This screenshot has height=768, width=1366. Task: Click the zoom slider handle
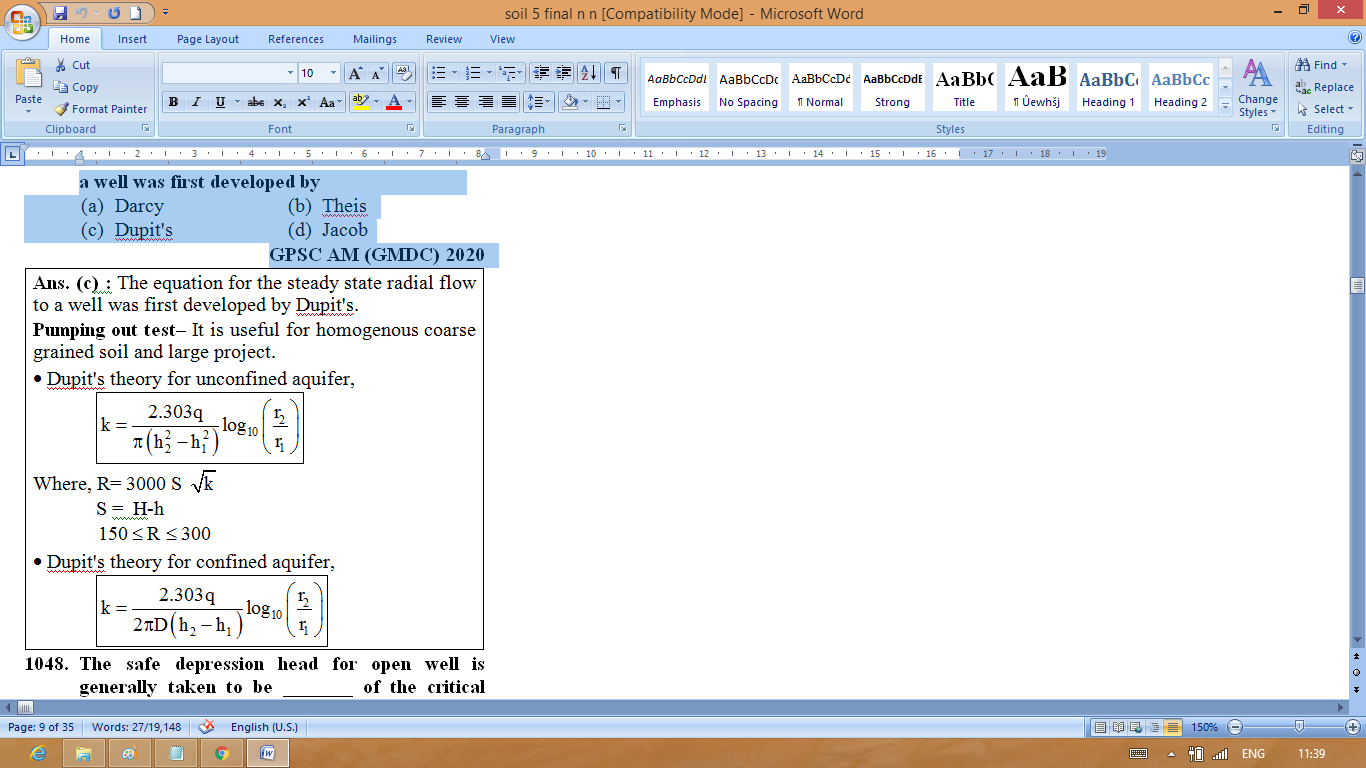tap(1298, 727)
